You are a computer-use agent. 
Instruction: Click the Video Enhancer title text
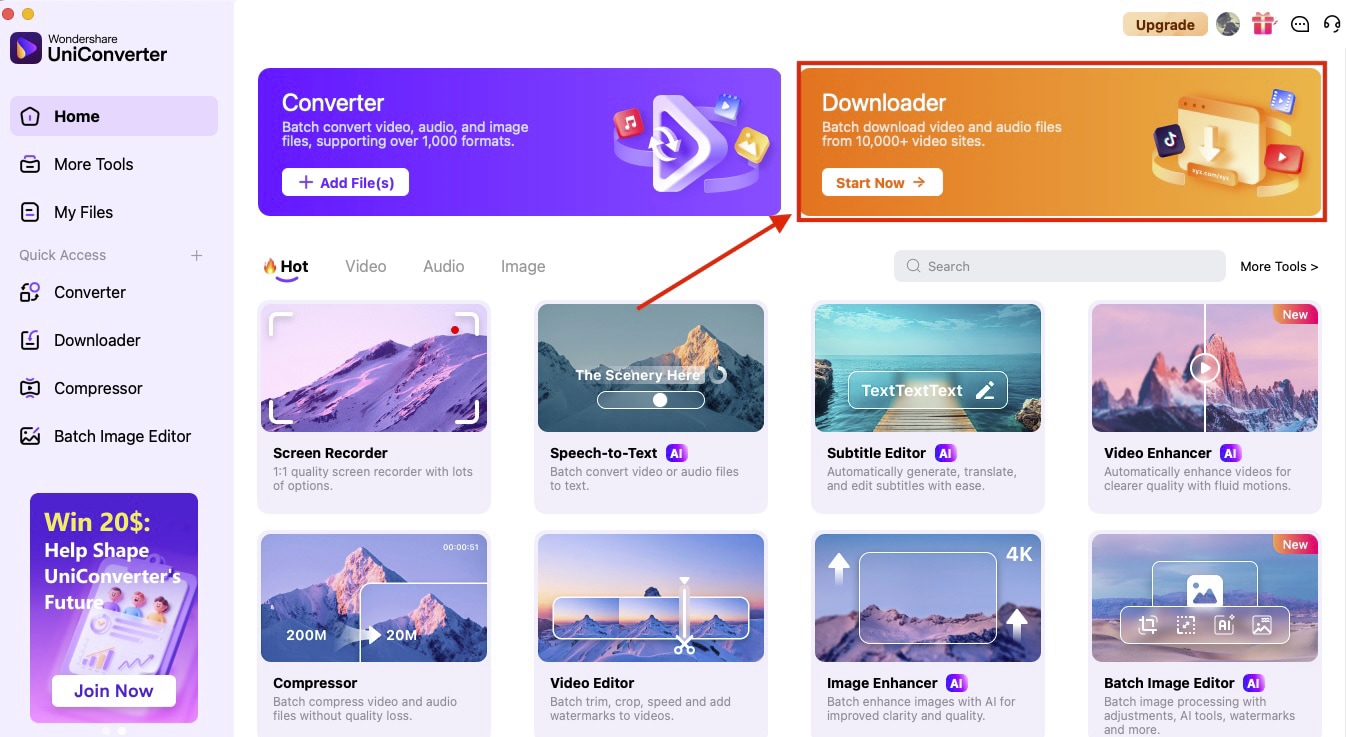(1158, 453)
